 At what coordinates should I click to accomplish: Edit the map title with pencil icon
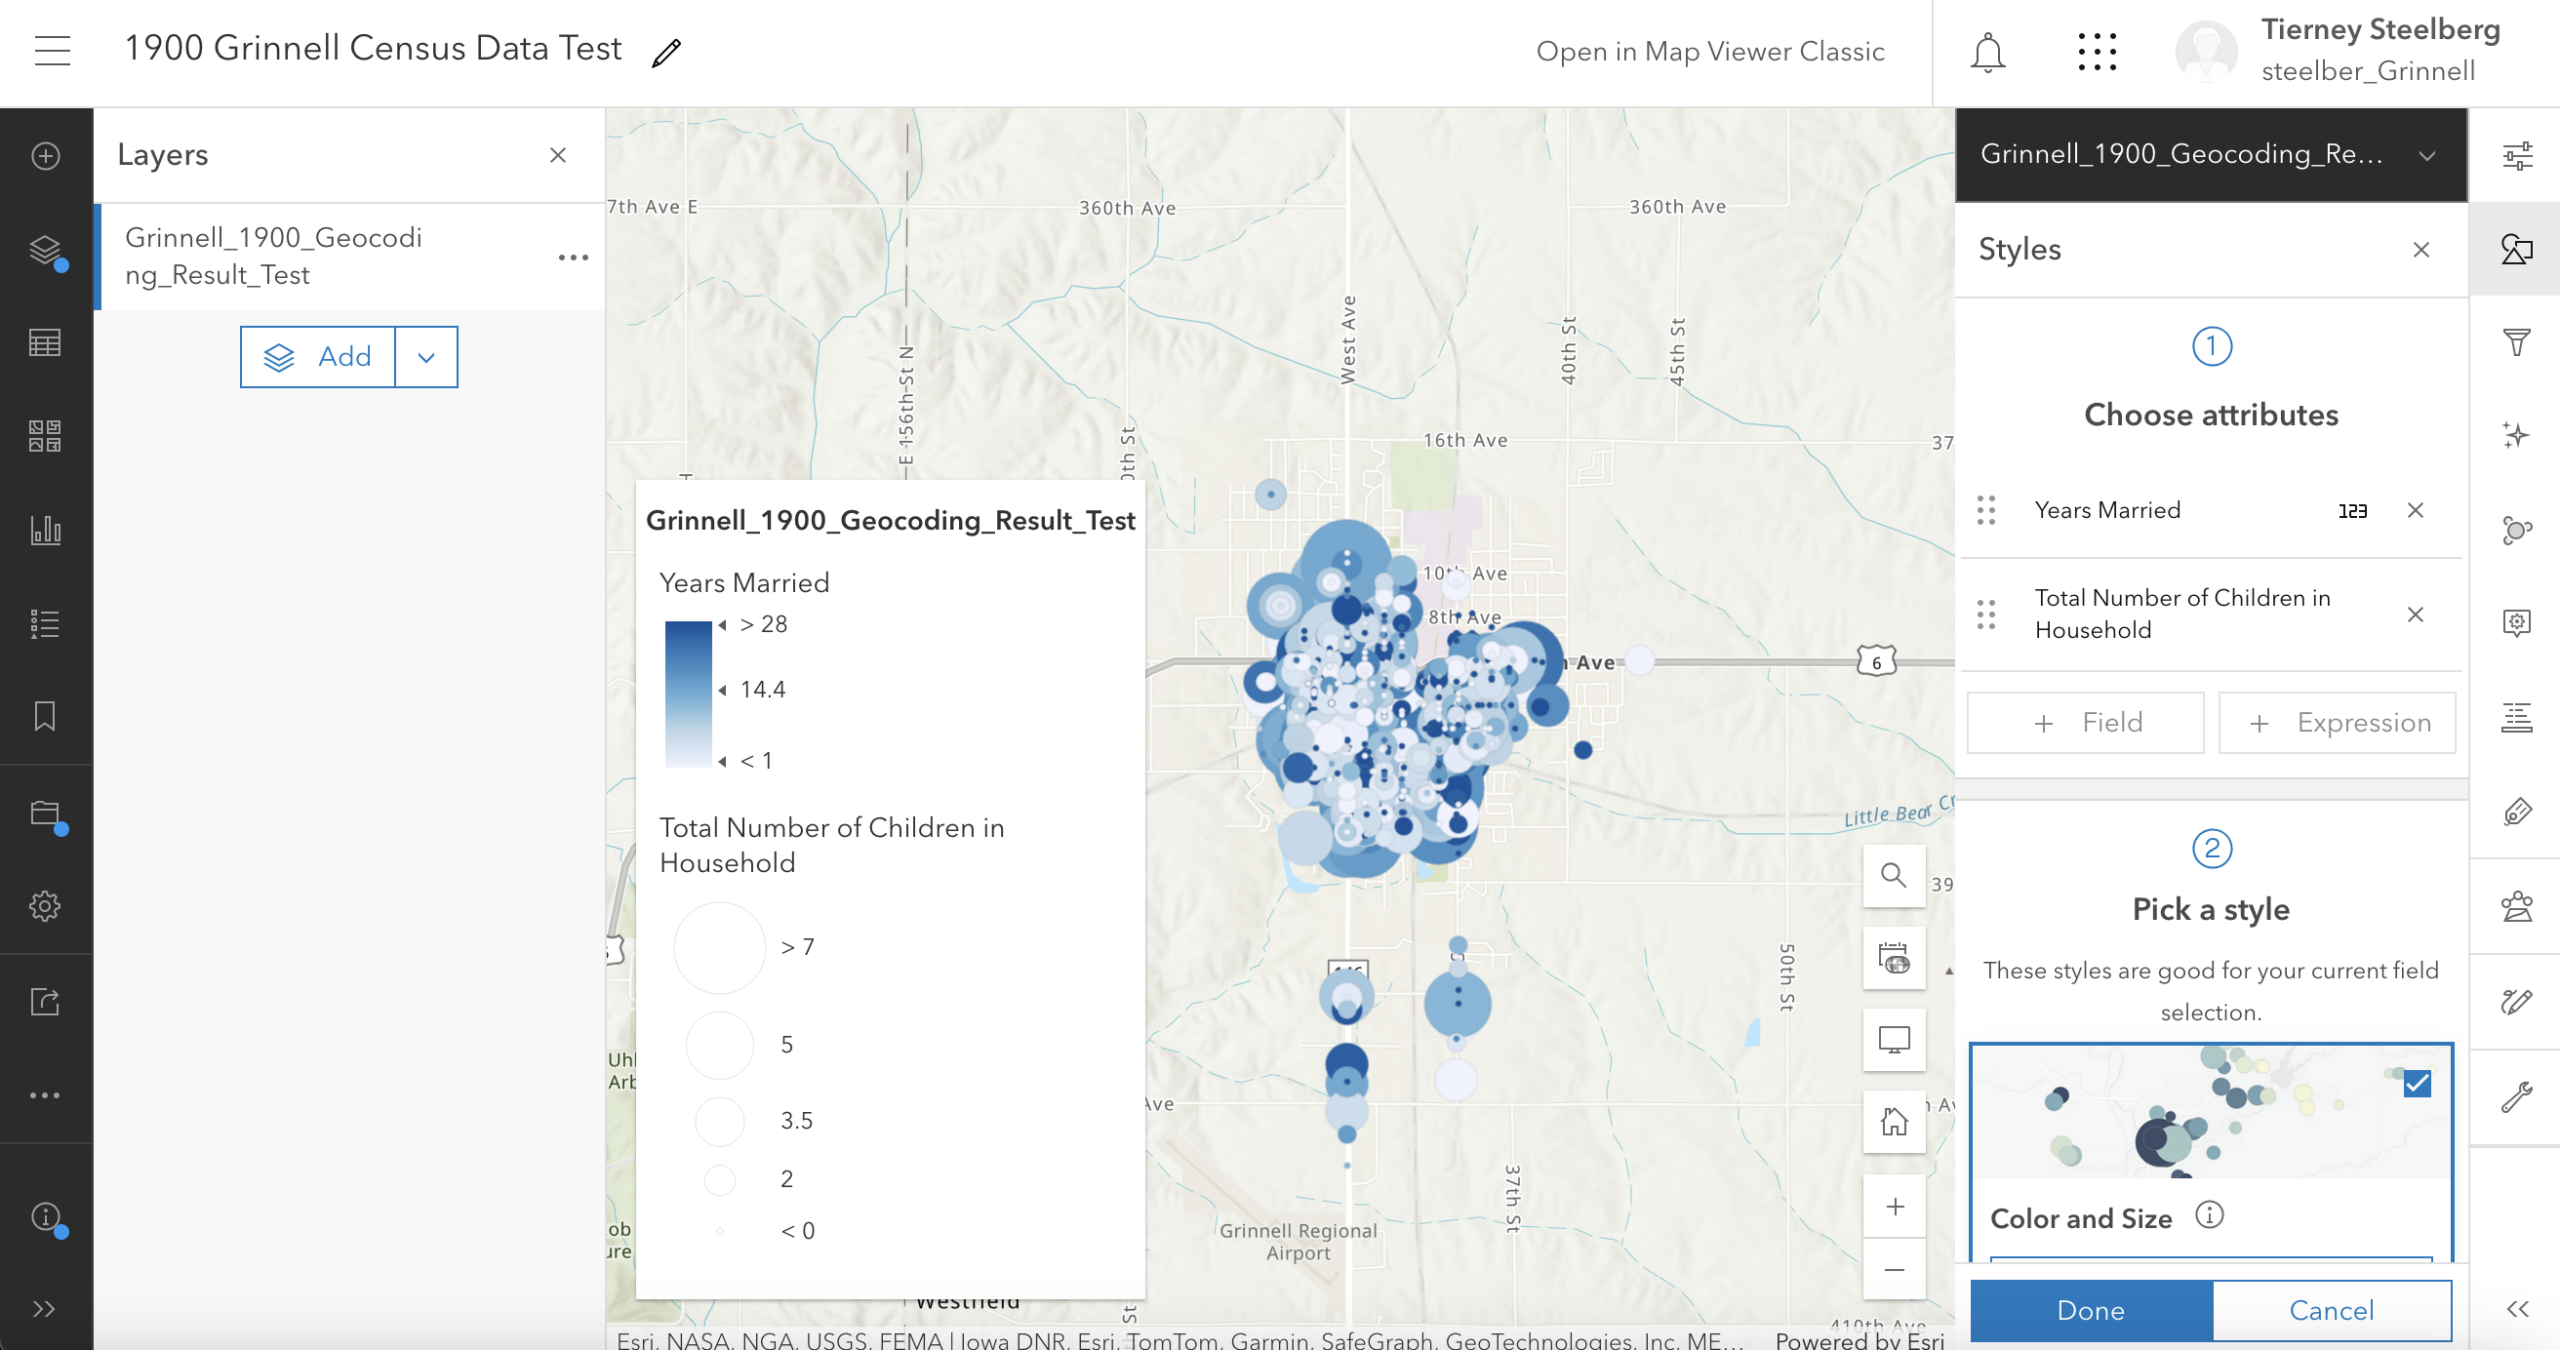667,52
